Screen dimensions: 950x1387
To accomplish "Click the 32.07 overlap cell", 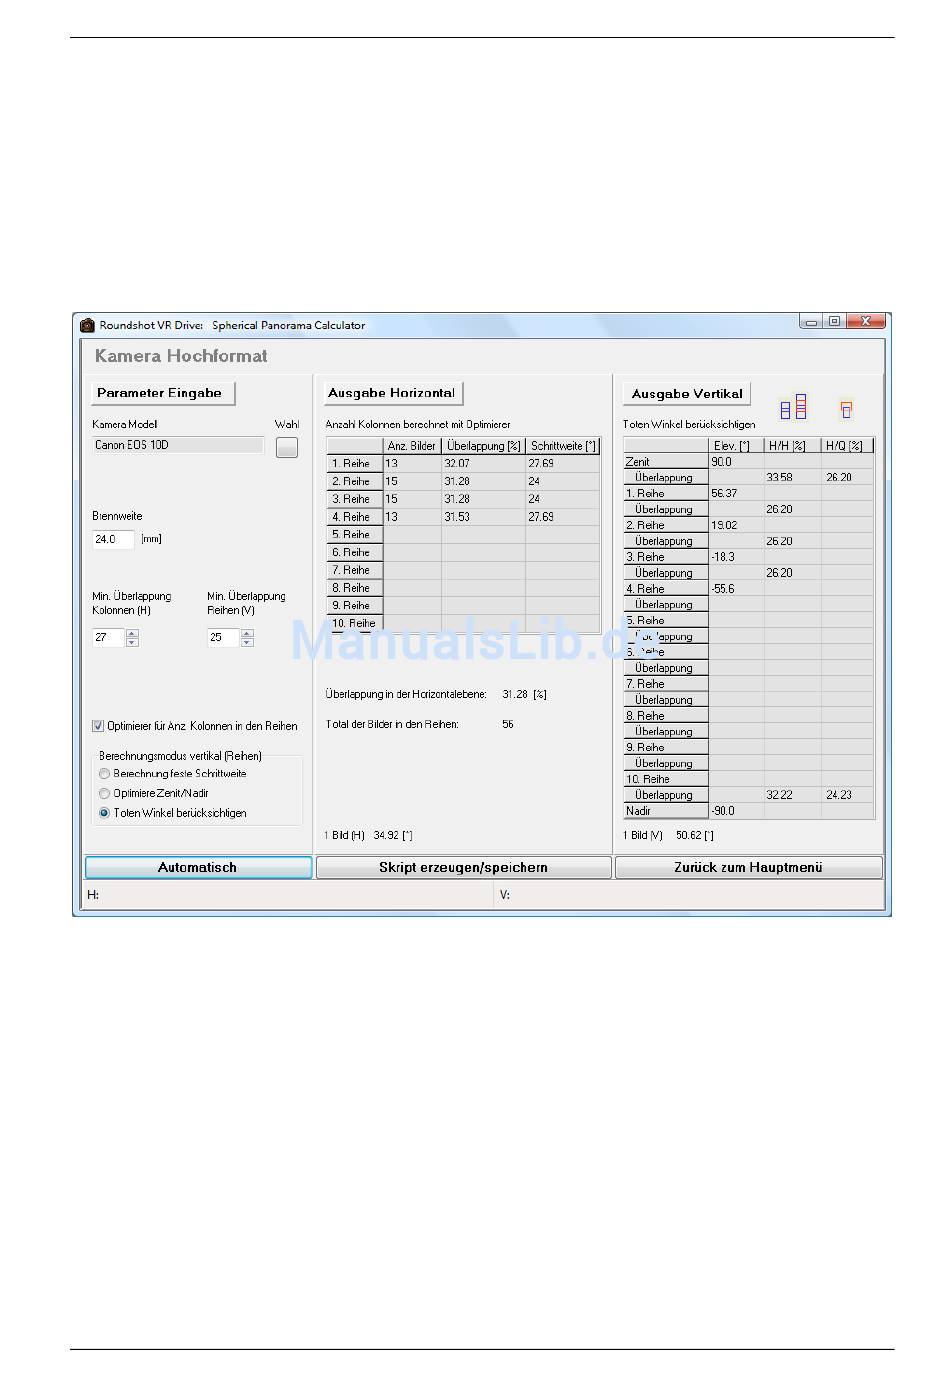I will 483,464.
